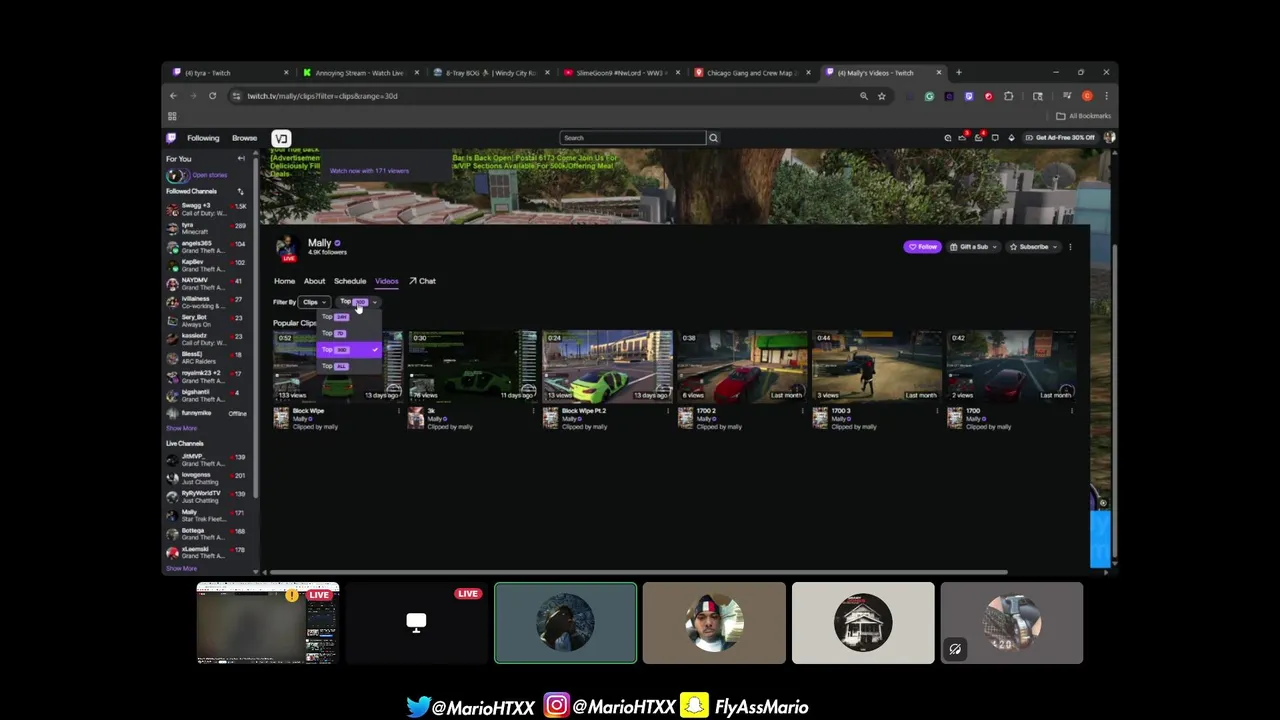Viewport: 1280px width, 720px height.
Task: Open the Browse nav link
Action: 244,138
